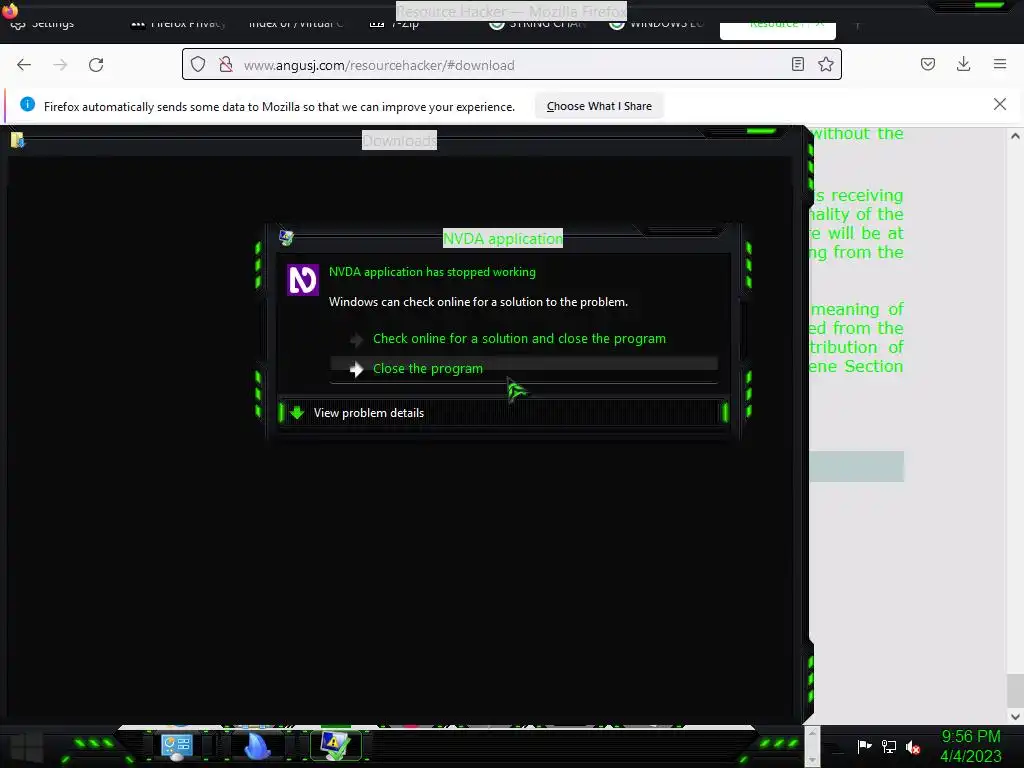Switch to the 7-Zip tab
Screen dimensions: 1024x768
tap(395, 25)
